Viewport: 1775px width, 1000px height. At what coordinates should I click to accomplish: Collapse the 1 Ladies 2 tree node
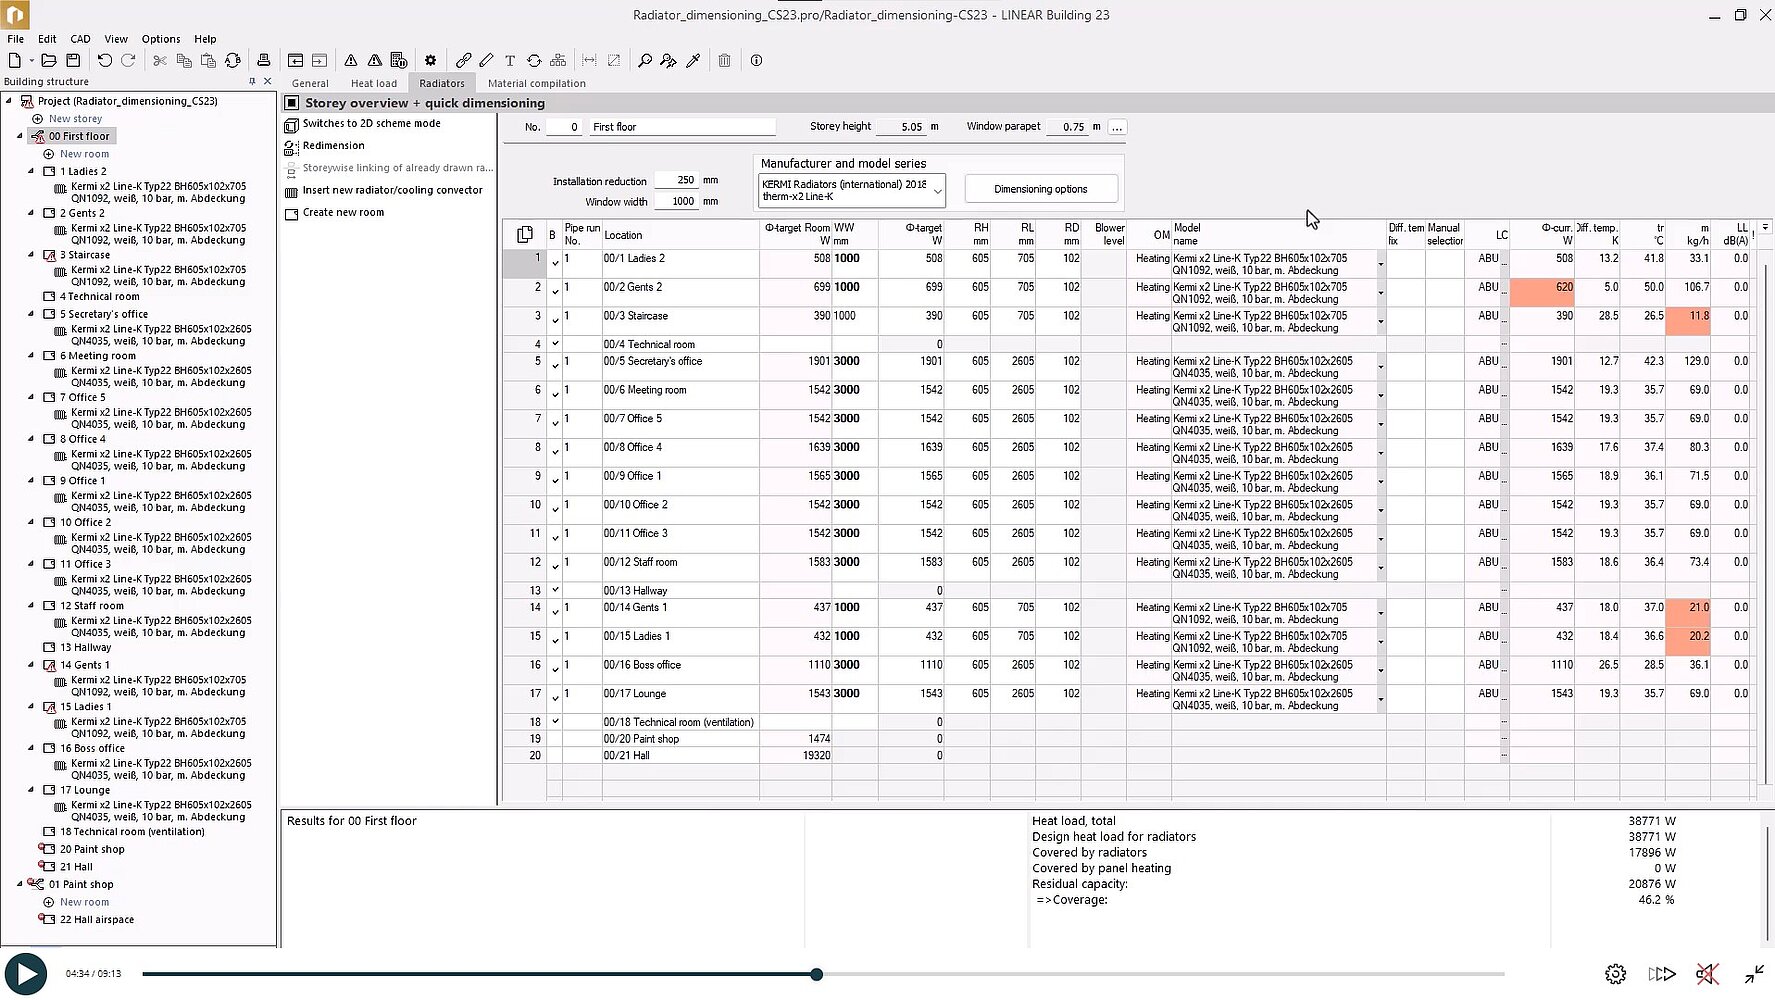31,171
